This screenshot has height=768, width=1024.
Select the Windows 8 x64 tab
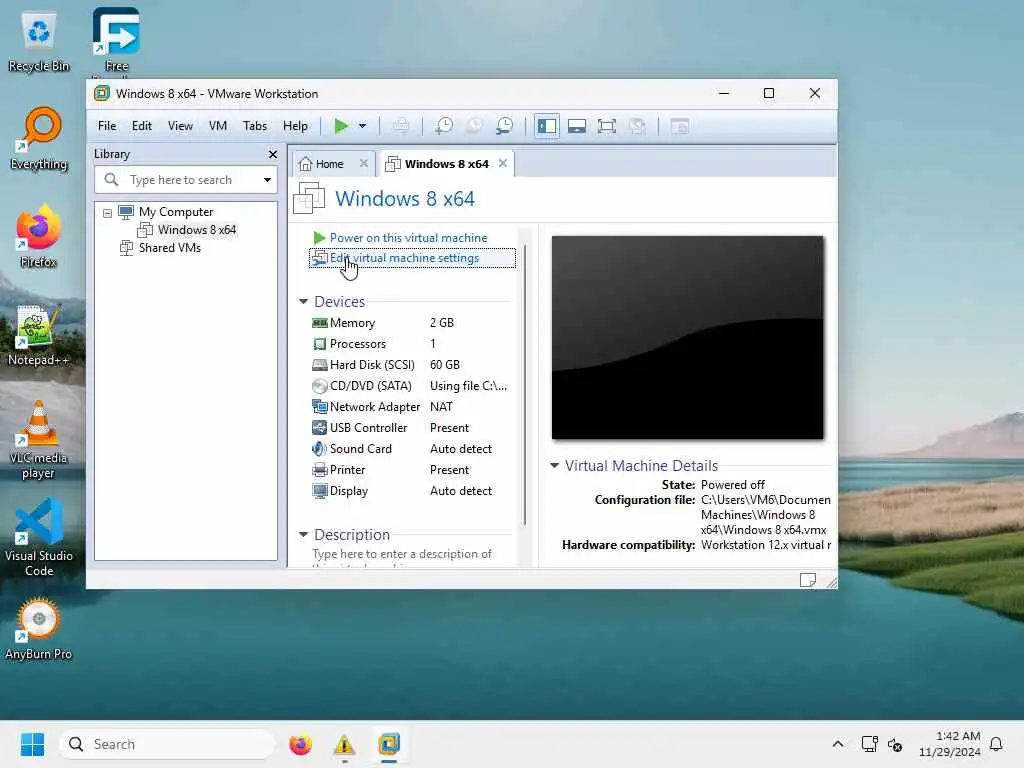coord(446,164)
